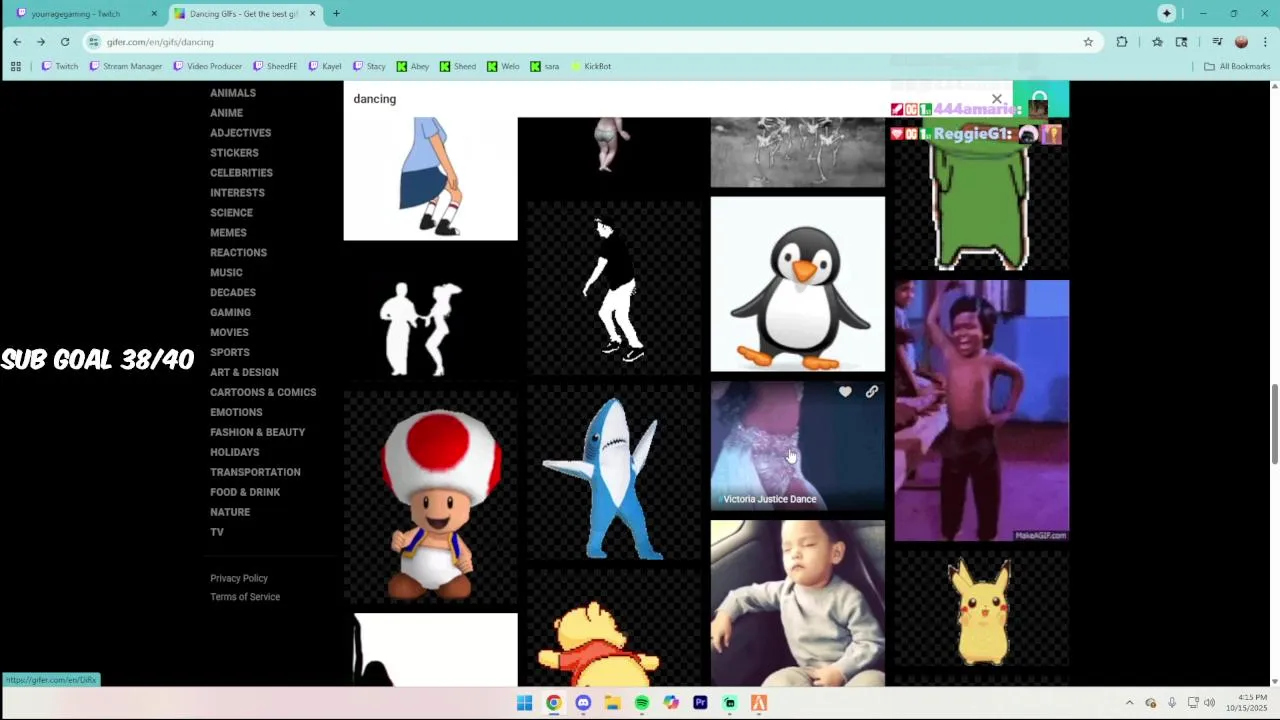Browse the ANIMALS category
The width and height of the screenshot is (1280, 720).
pyautogui.click(x=233, y=93)
